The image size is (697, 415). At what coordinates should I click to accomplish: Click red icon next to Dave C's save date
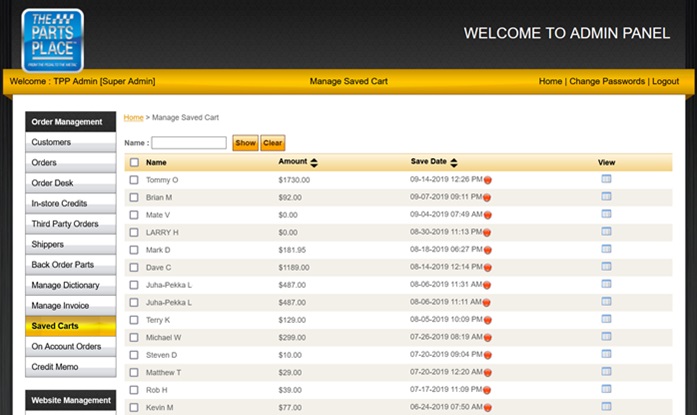pos(488,267)
